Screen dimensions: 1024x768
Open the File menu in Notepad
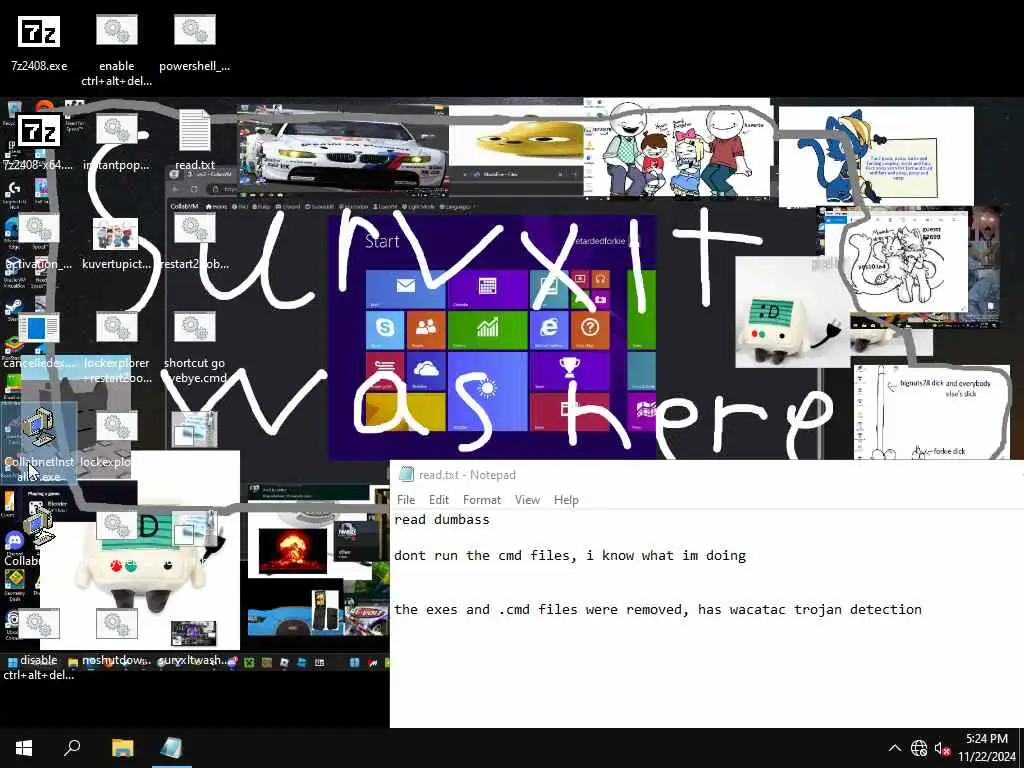coord(406,500)
